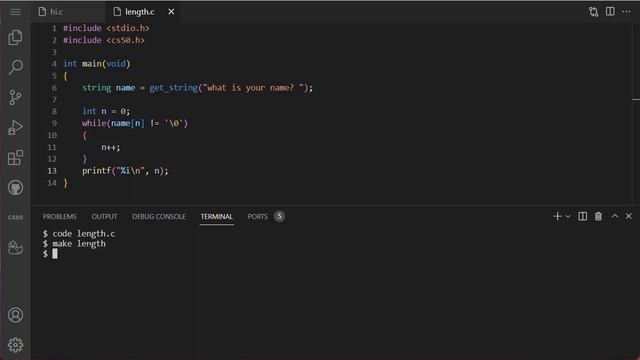Open the Accounts menu icon
This screenshot has height=360, width=640.
coord(16,315)
